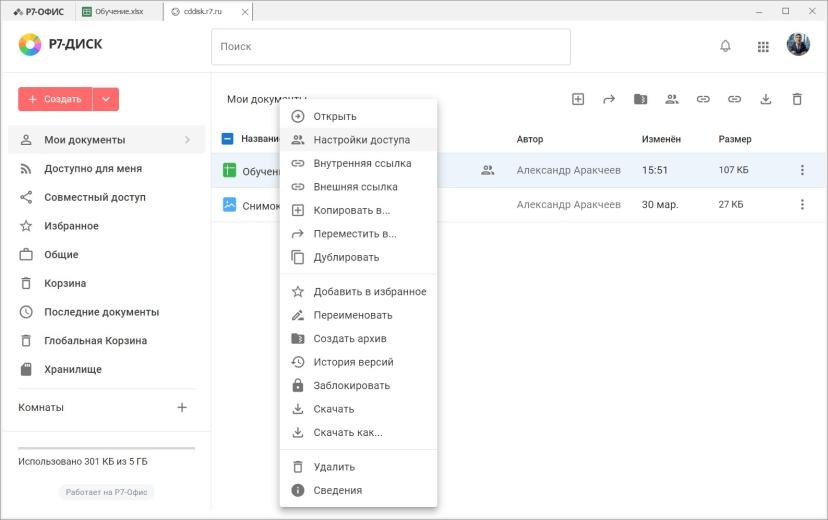Viewport: 828px width, 520px height.
Task: Expand the Мои документы chevron in the sidebar
Action: pos(187,140)
